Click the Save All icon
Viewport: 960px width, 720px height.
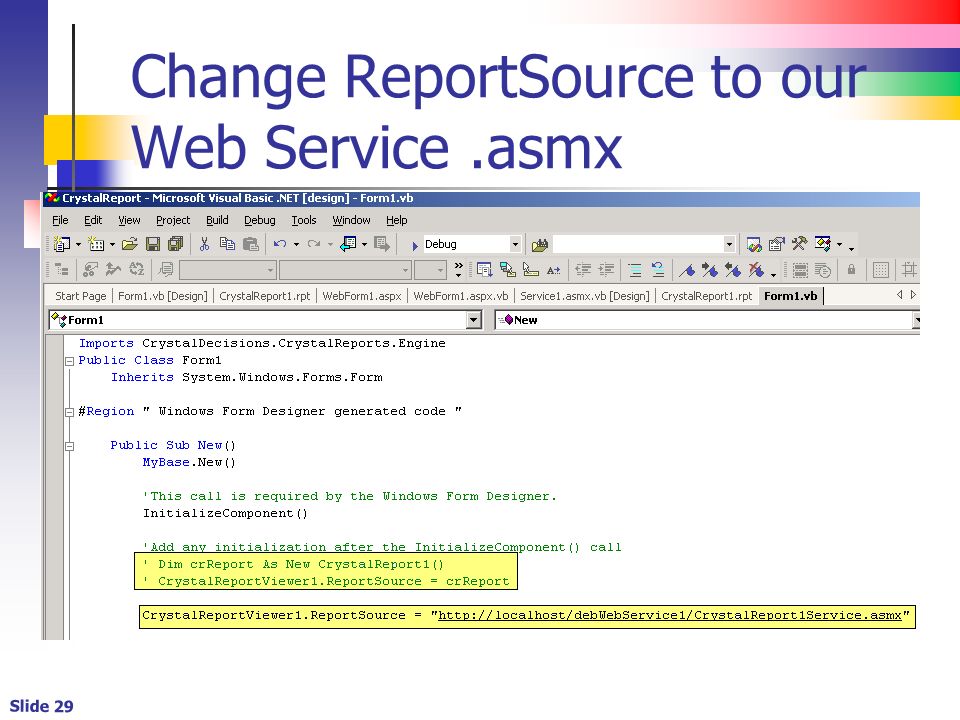tap(175, 244)
